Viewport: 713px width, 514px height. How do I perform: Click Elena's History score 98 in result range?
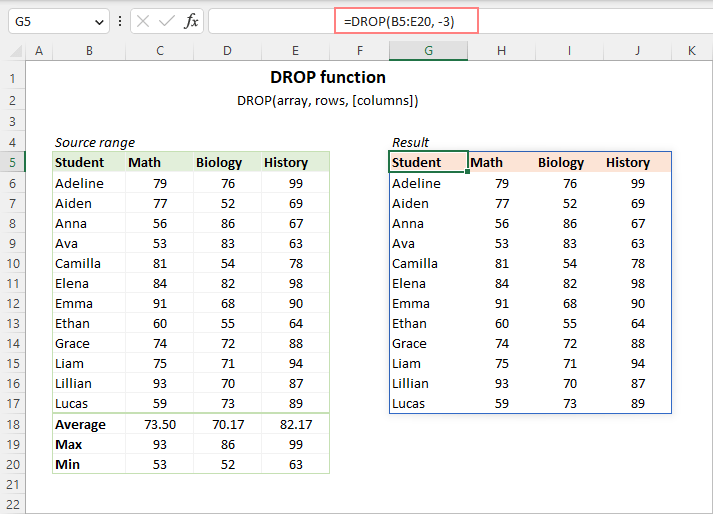coord(638,283)
